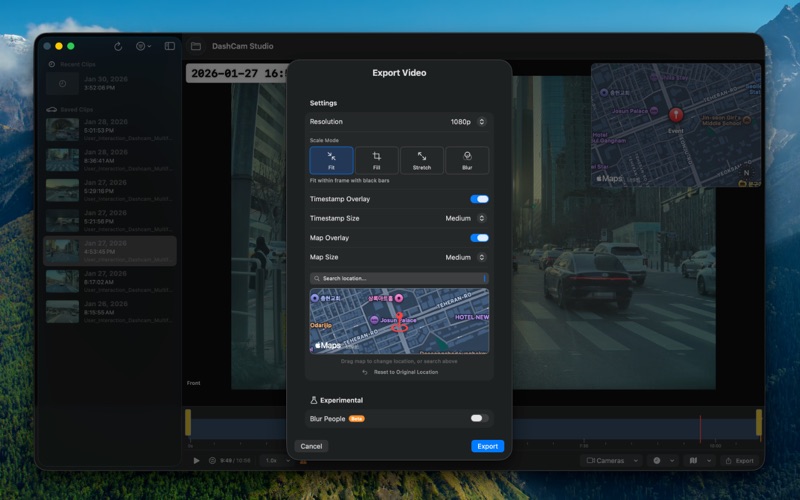Screen dimensions: 800x500
Task: Click the Search location field
Action: (x=399, y=279)
